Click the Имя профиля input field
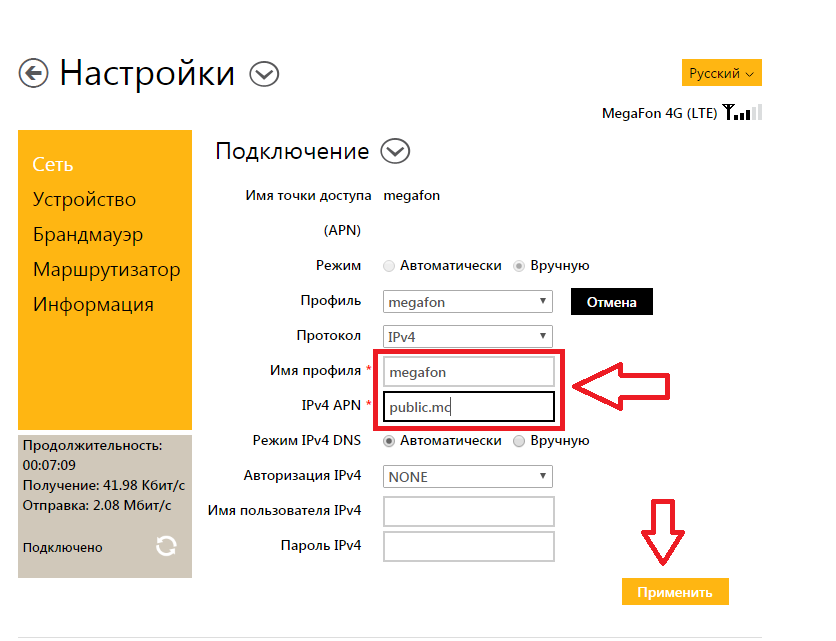This screenshot has height=641, width=836. click(x=469, y=372)
